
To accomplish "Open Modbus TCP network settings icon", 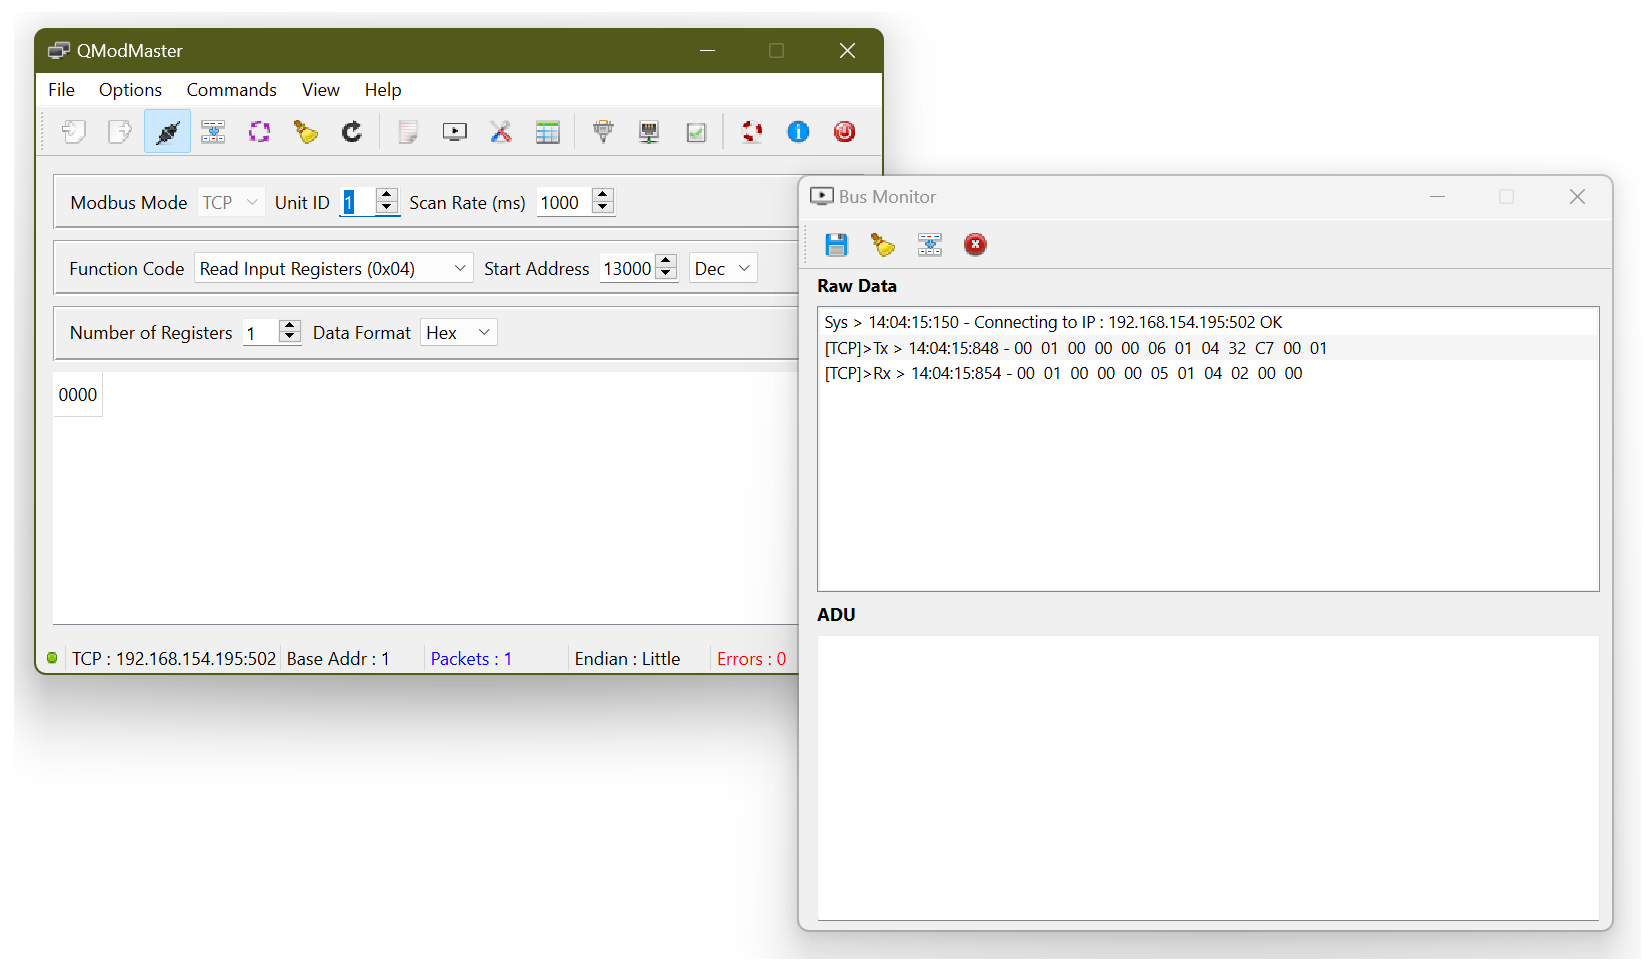I will pos(650,132).
